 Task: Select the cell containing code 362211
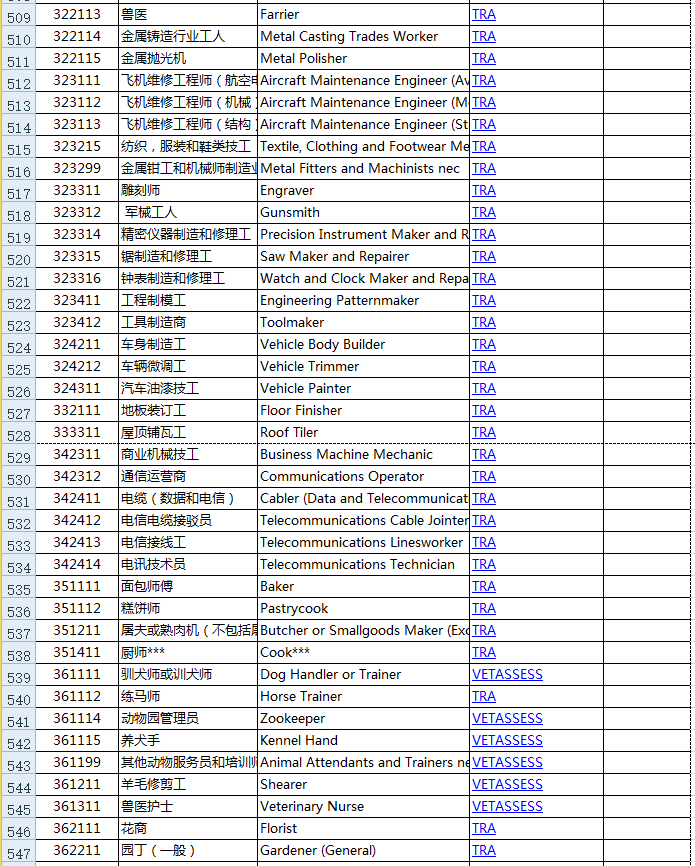77,851
